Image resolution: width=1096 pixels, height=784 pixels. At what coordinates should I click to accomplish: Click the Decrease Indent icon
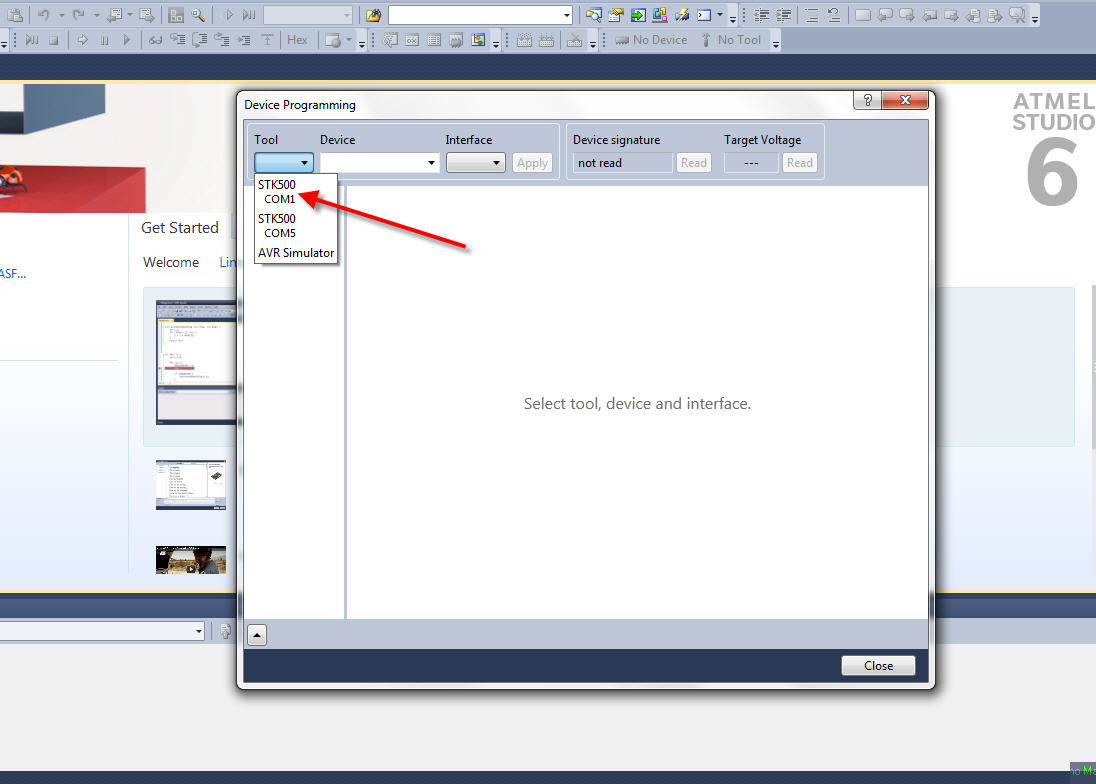[761, 15]
